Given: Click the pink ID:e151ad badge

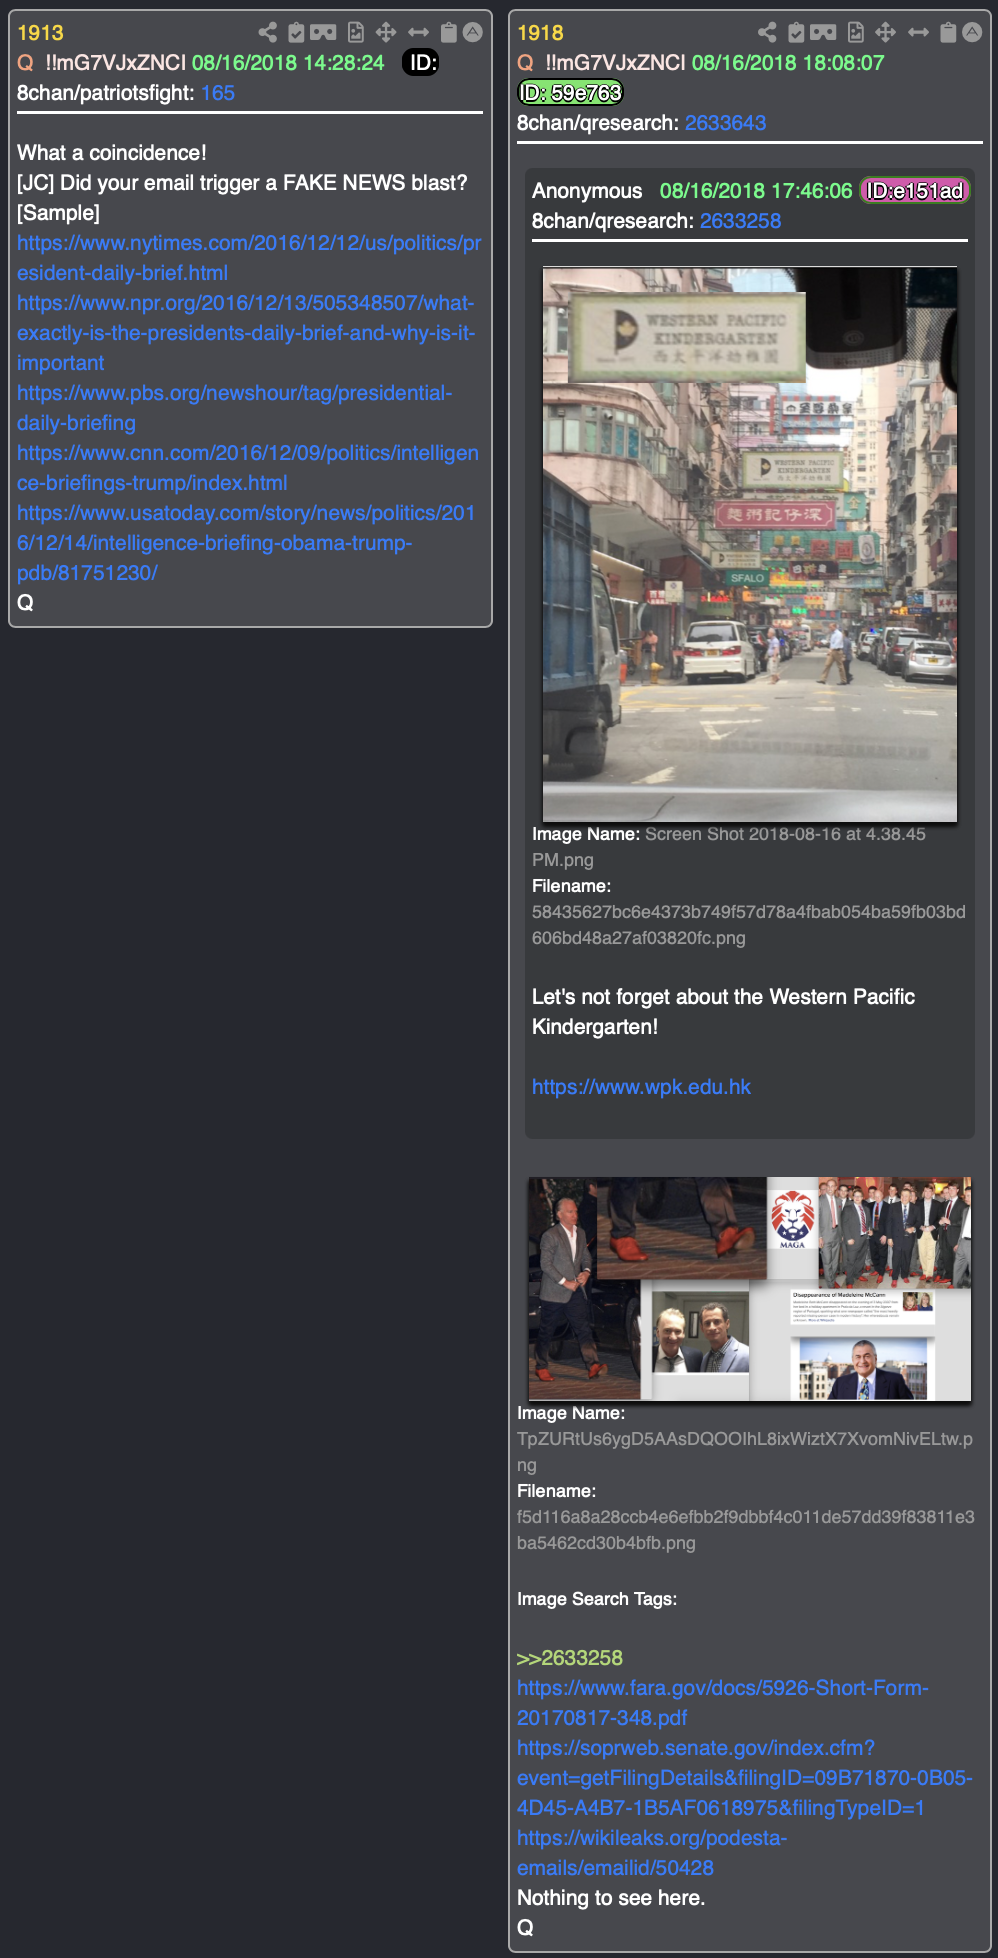Looking at the screenshot, I should (916, 191).
